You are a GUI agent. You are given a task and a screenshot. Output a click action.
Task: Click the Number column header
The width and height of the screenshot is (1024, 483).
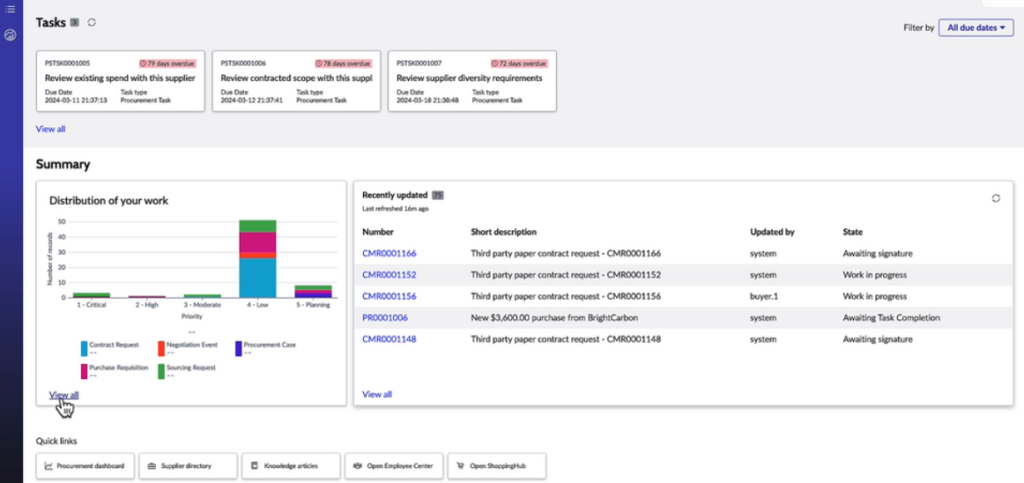[x=378, y=232]
